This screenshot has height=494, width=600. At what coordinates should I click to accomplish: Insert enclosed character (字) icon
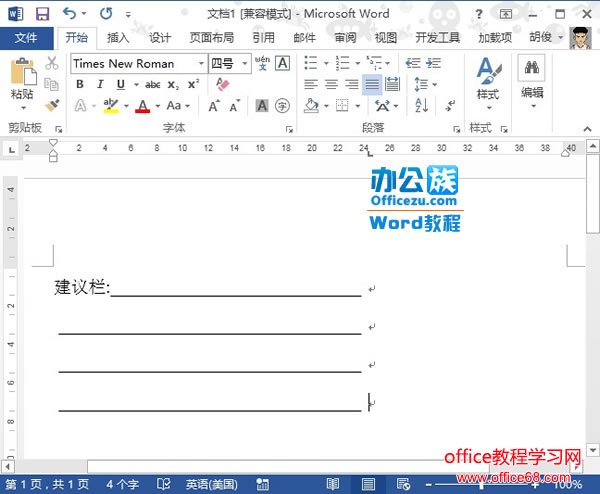[x=282, y=106]
